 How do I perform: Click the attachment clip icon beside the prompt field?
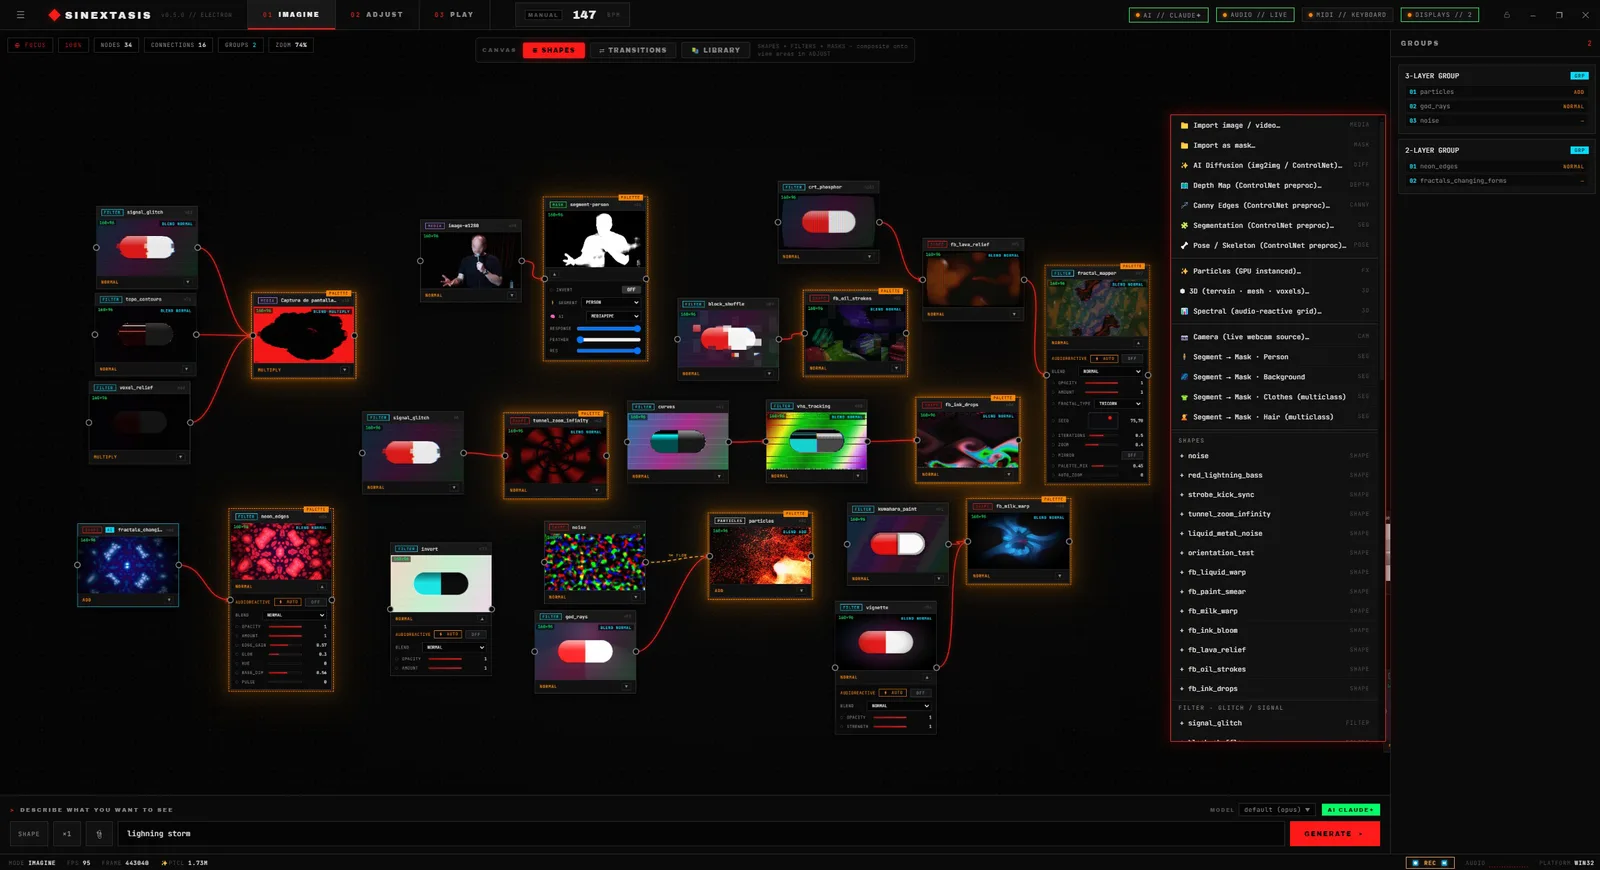click(x=99, y=834)
